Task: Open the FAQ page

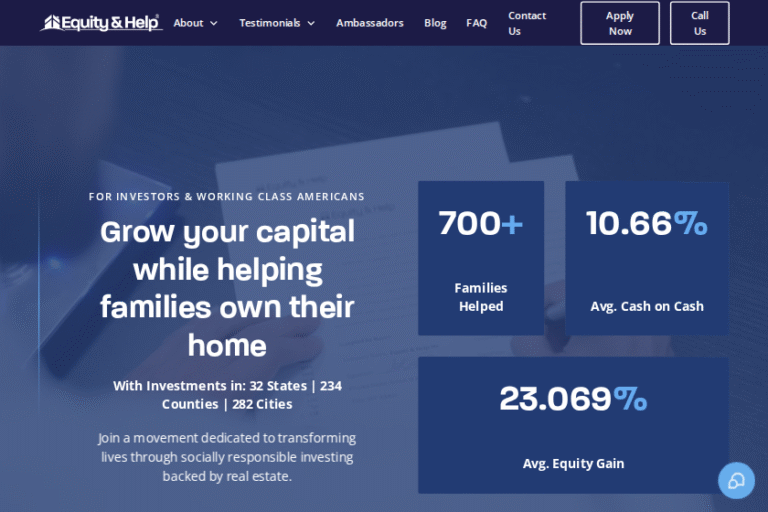Action: point(476,23)
